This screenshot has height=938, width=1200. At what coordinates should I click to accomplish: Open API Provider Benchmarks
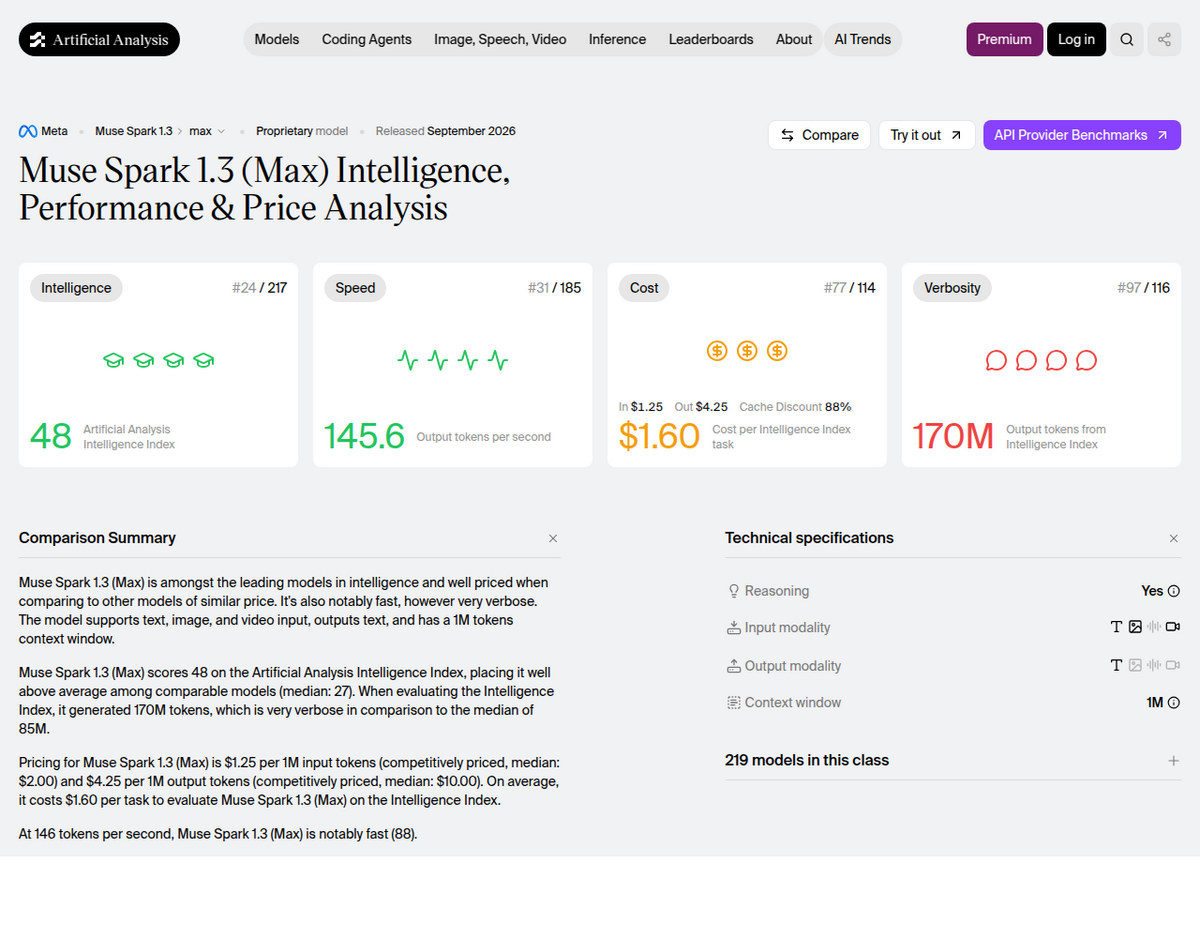(1082, 135)
